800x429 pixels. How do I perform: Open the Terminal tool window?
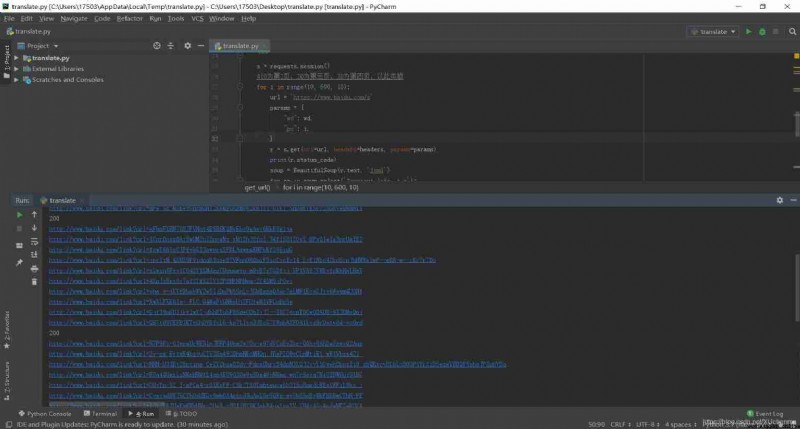tap(101, 414)
